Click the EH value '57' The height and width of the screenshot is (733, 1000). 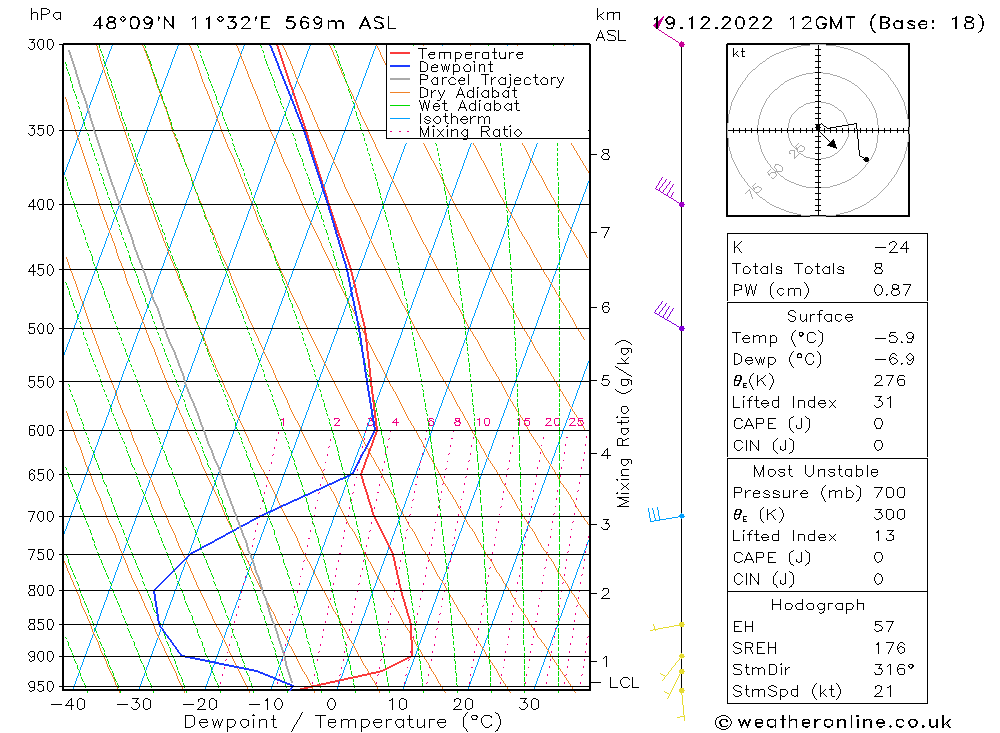coord(884,627)
